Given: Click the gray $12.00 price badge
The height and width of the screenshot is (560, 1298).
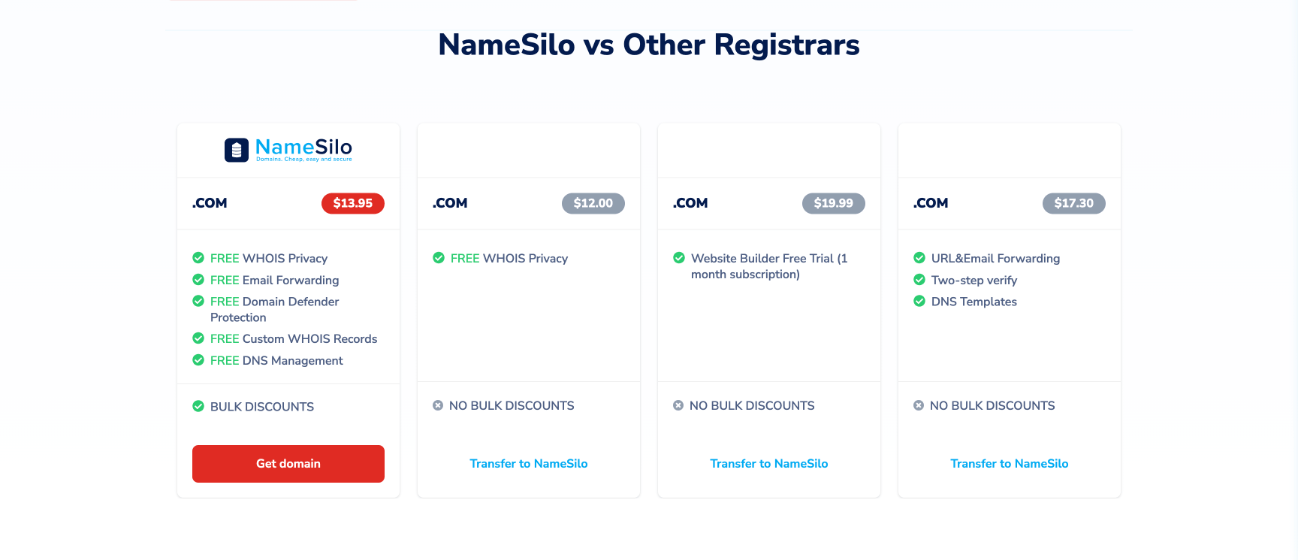Looking at the screenshot, I should [593, 203].
